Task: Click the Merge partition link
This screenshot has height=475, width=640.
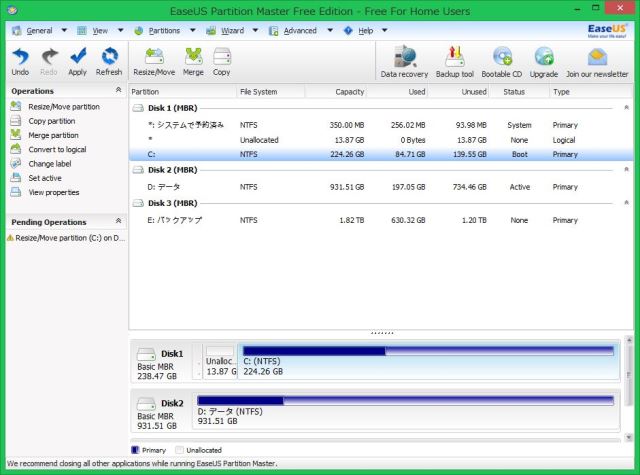Action: (53, 135)
